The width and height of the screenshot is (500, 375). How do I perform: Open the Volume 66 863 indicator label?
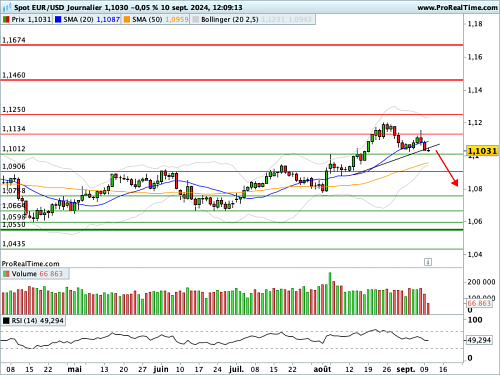click(x=37, y=274)
